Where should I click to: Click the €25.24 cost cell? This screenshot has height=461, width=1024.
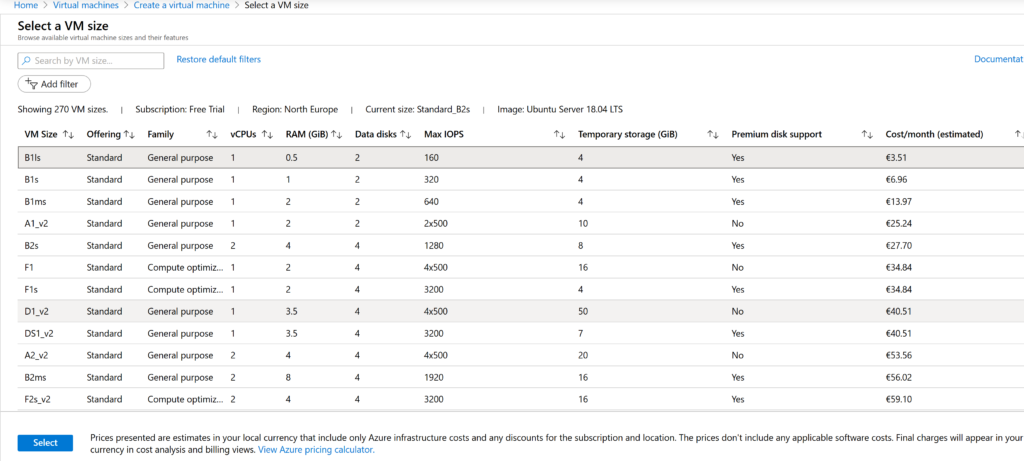pyautogui.click(x=899, y=223)
